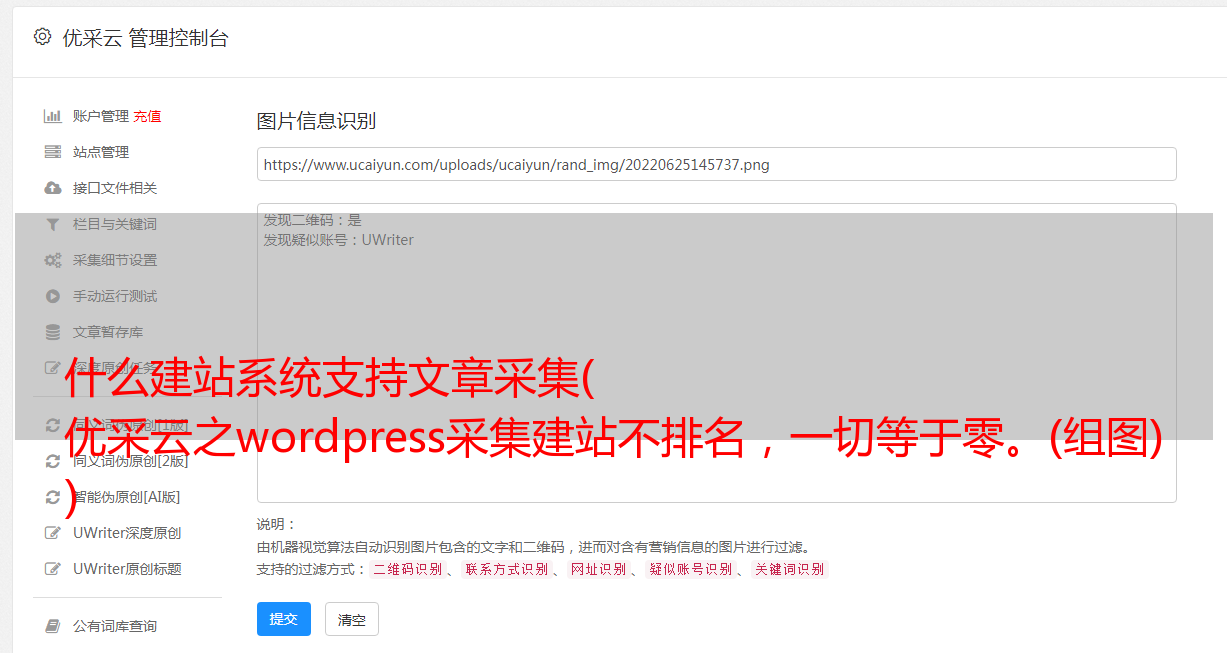Click the 二维码识别 filter tag
Viewport: 1227px width, 653px height.
coord(407,569)
